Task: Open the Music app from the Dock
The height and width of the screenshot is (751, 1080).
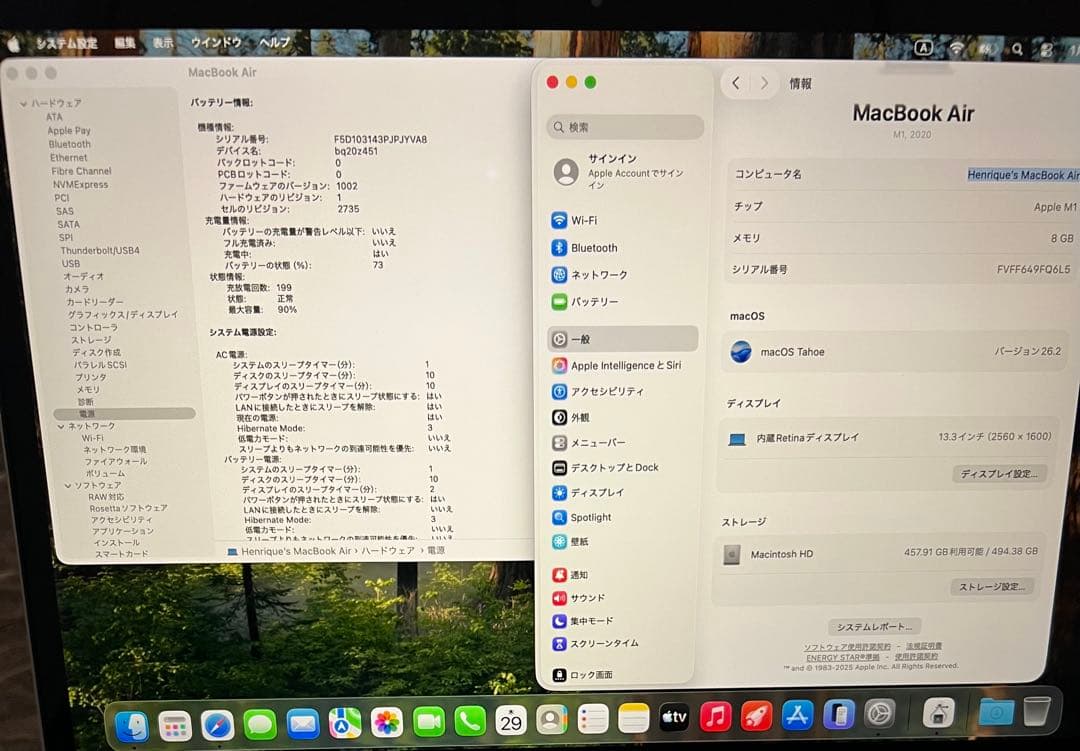Action: (716, 718)
